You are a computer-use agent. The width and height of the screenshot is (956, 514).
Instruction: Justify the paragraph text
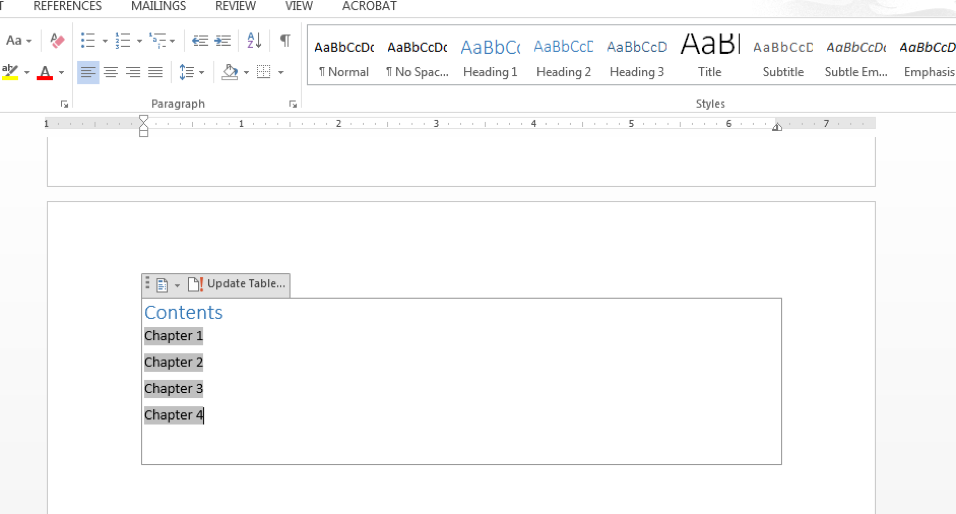[155, 72]
